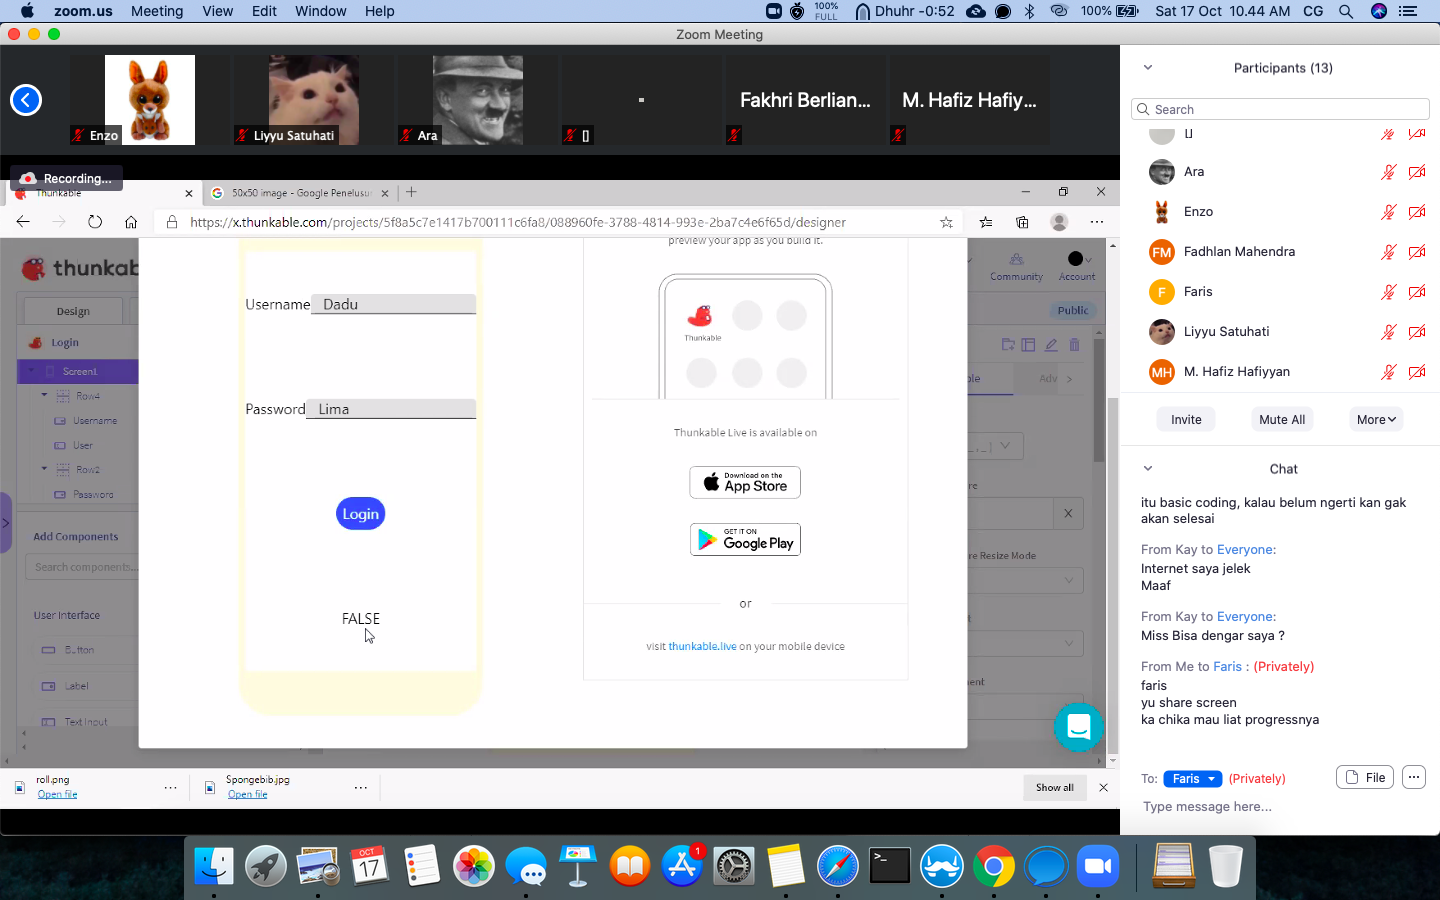
Task: Select Enzo's video thumbnail in gallery strip
Action: pos(150,100)
